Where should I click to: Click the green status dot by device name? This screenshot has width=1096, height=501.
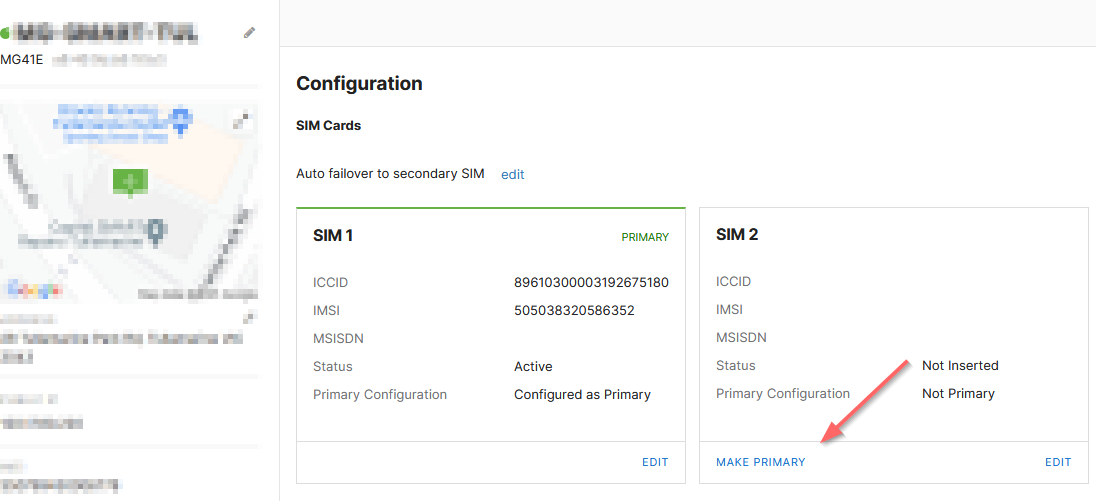(x=5, y=34)
